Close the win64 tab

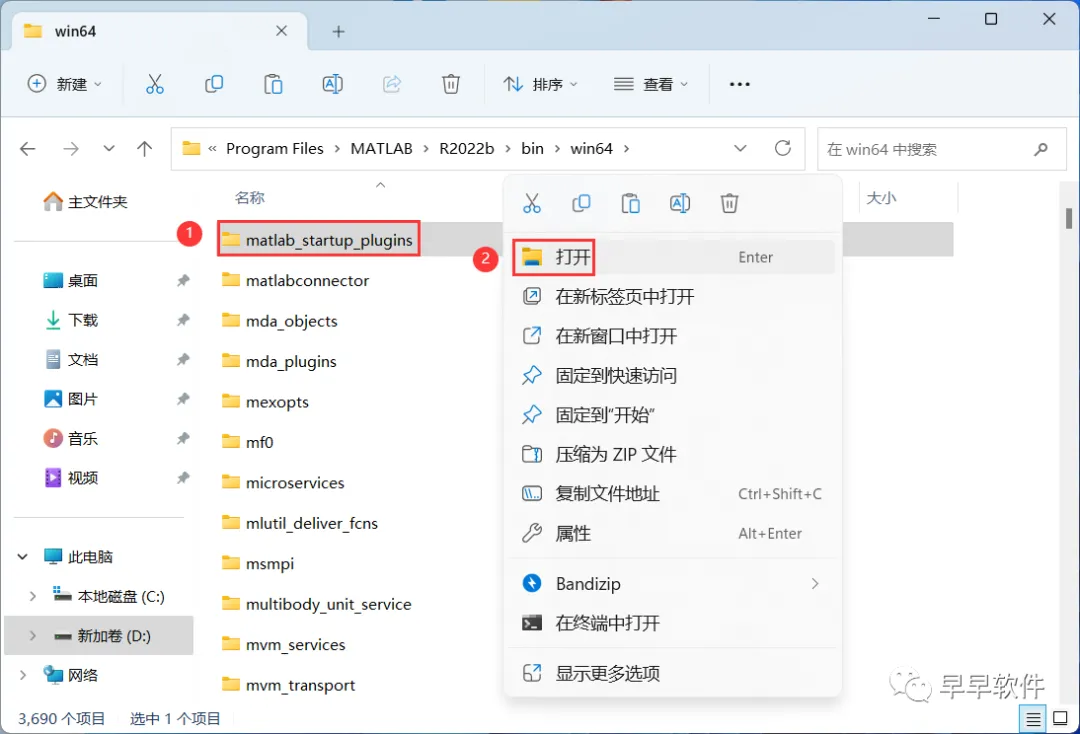[281, 31]
